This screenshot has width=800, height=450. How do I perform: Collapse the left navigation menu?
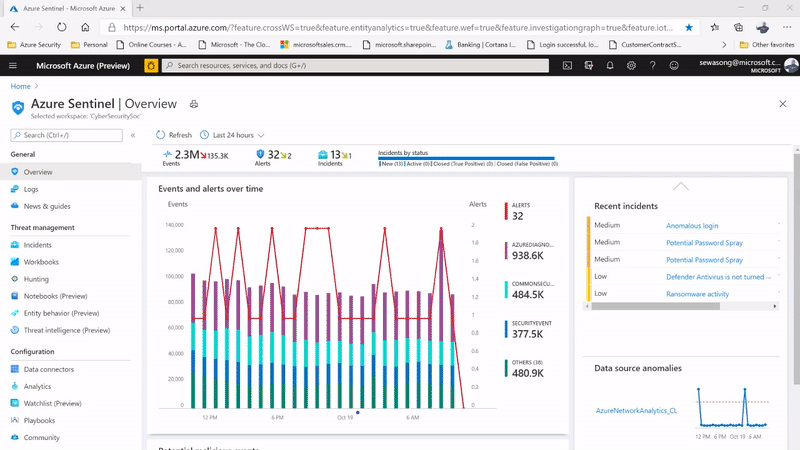tap(133, 135)
